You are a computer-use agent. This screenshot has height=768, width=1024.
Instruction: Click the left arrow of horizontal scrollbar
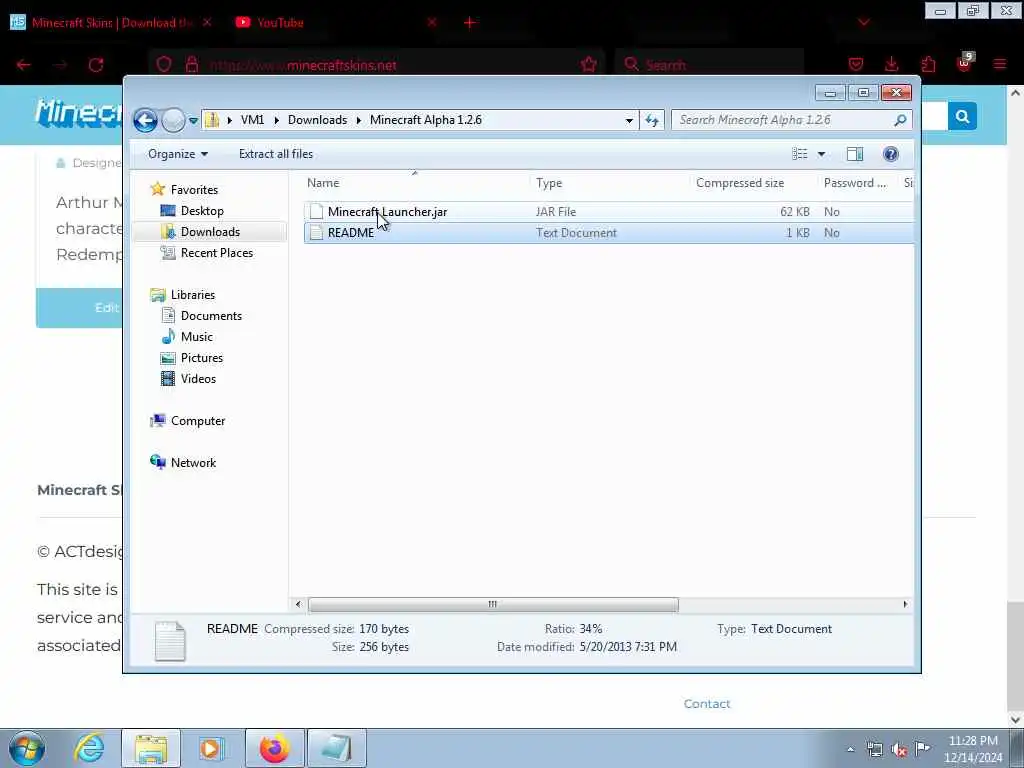pos(298,605)
